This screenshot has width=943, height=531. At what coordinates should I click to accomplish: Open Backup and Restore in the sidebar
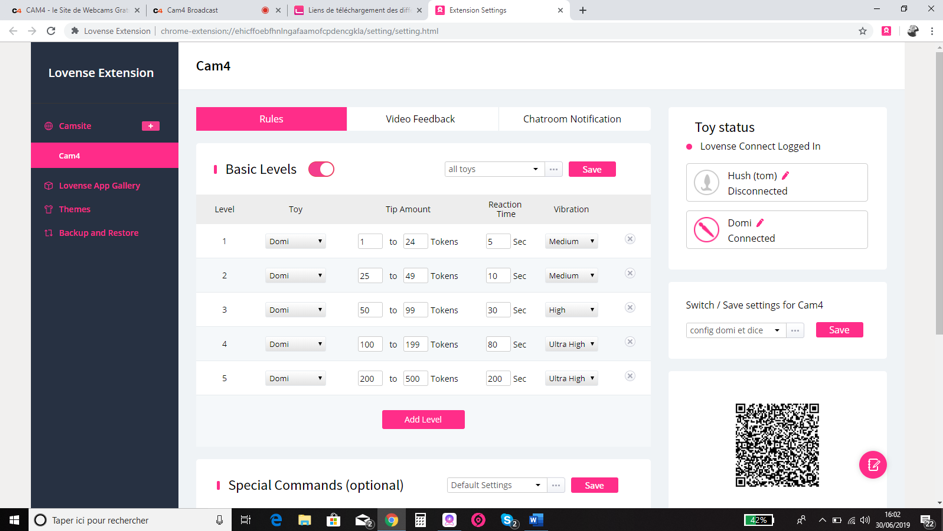tap(98, 233)
